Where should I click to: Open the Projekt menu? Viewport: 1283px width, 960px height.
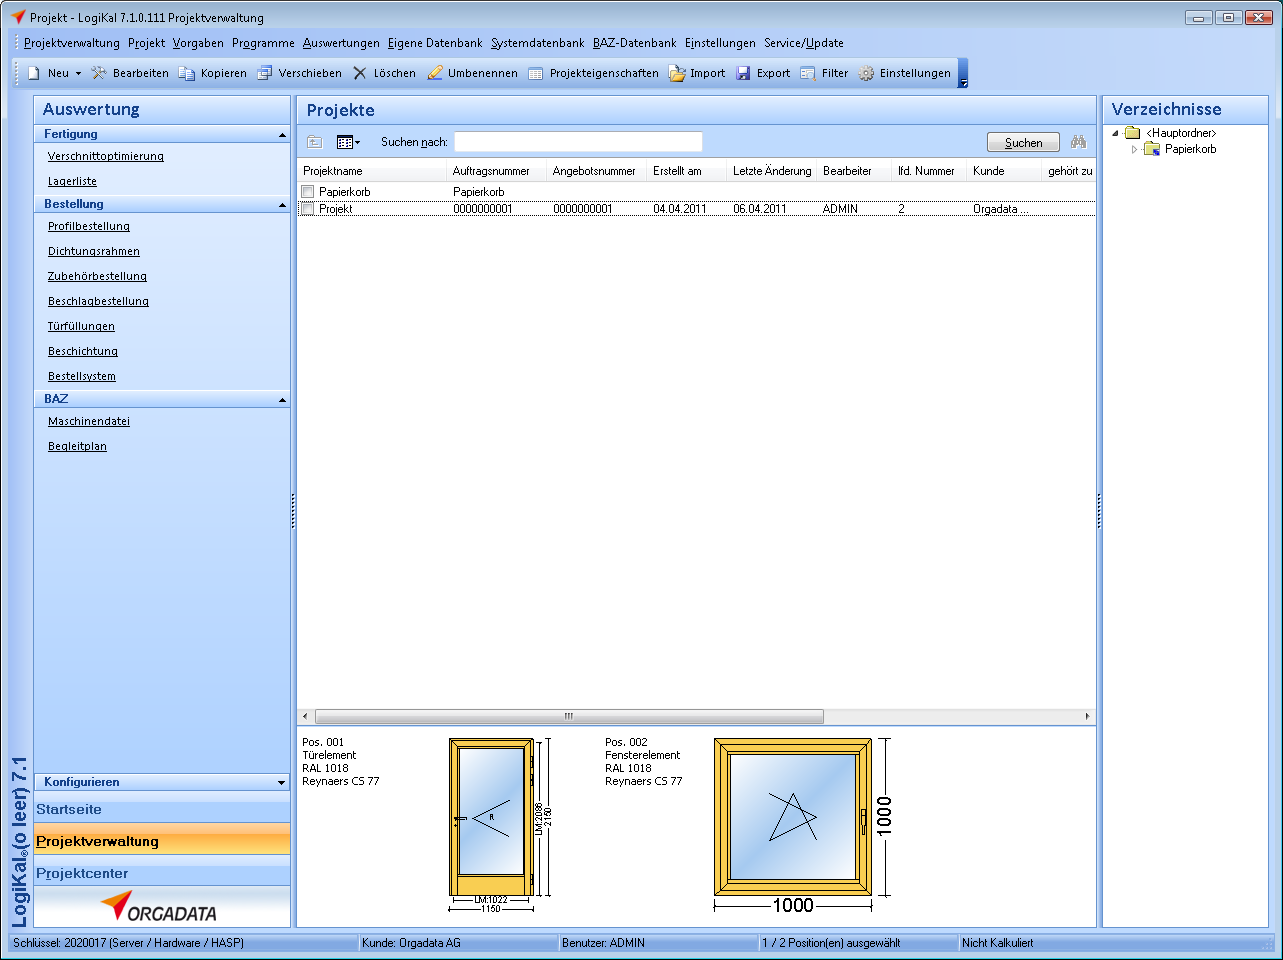pyautogui.click(x=147, y=43)
